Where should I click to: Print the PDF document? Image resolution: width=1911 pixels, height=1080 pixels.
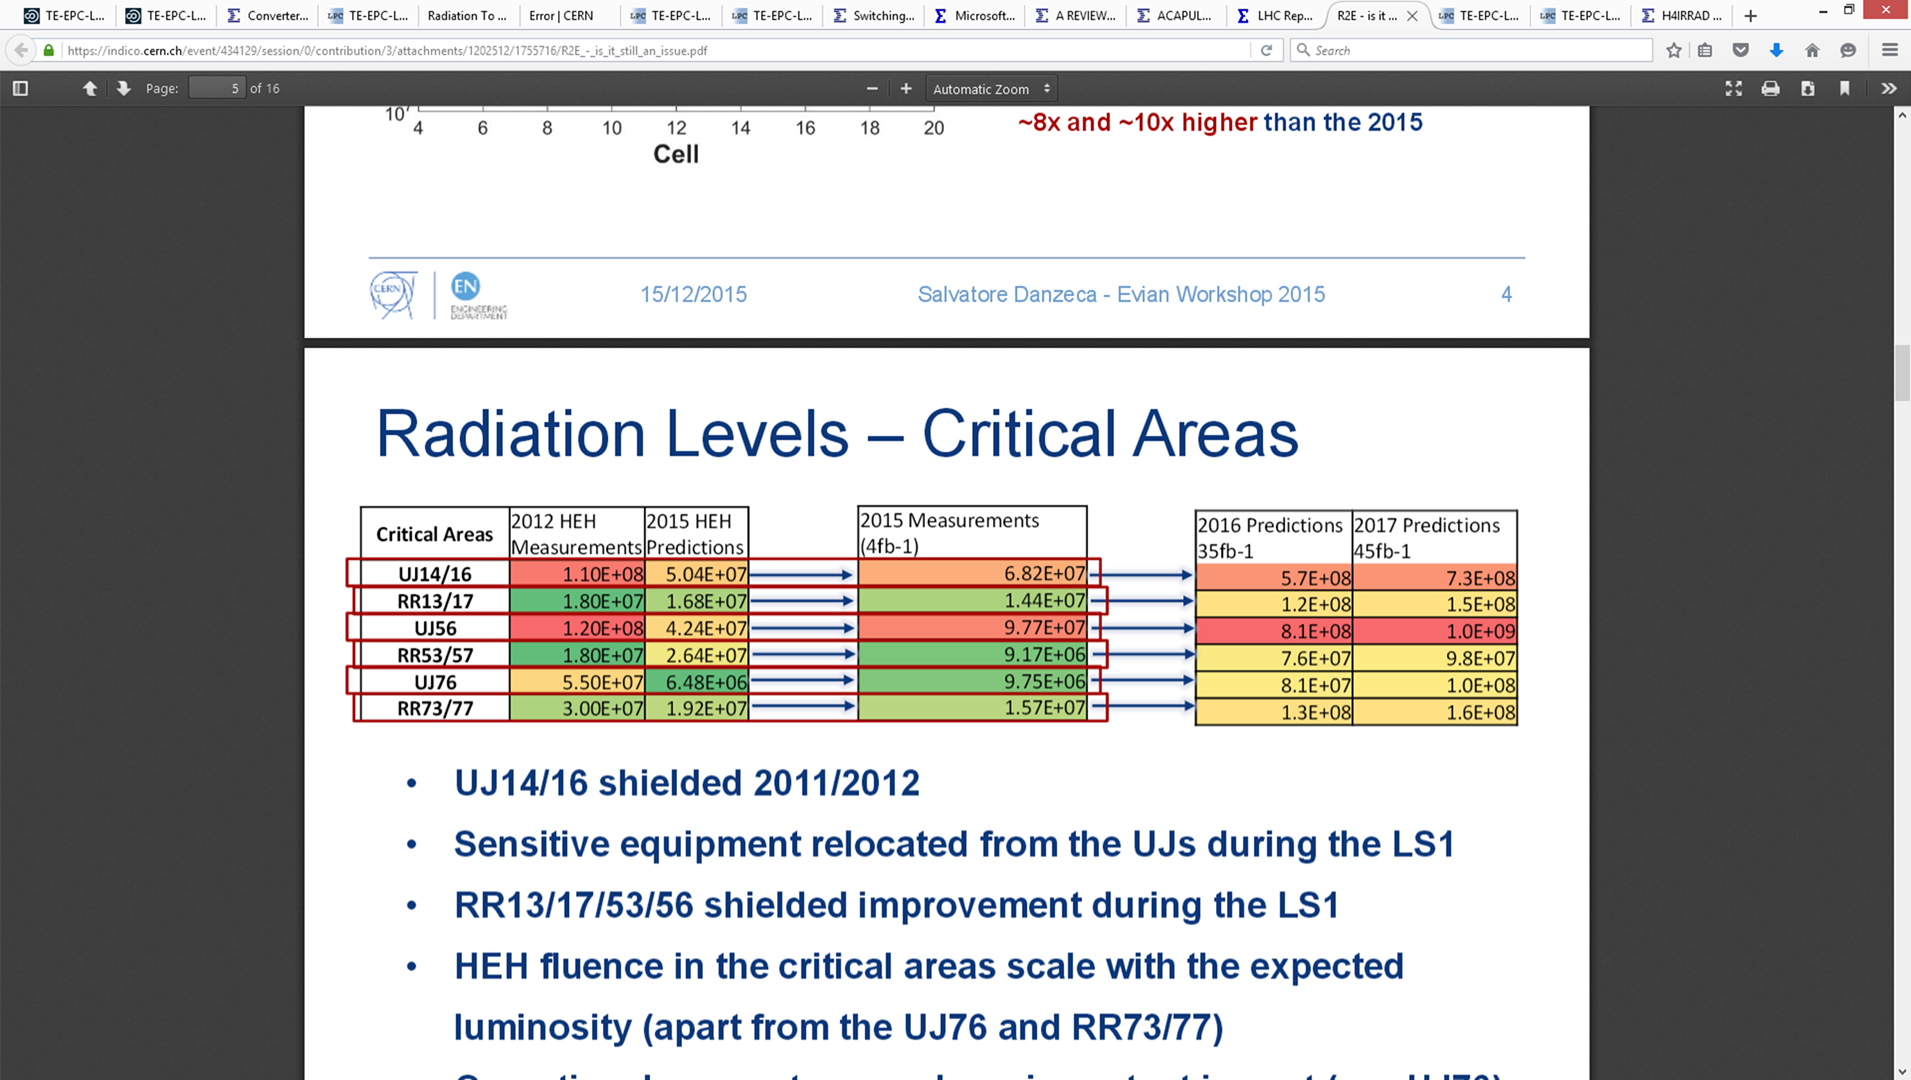(1770, 88)
